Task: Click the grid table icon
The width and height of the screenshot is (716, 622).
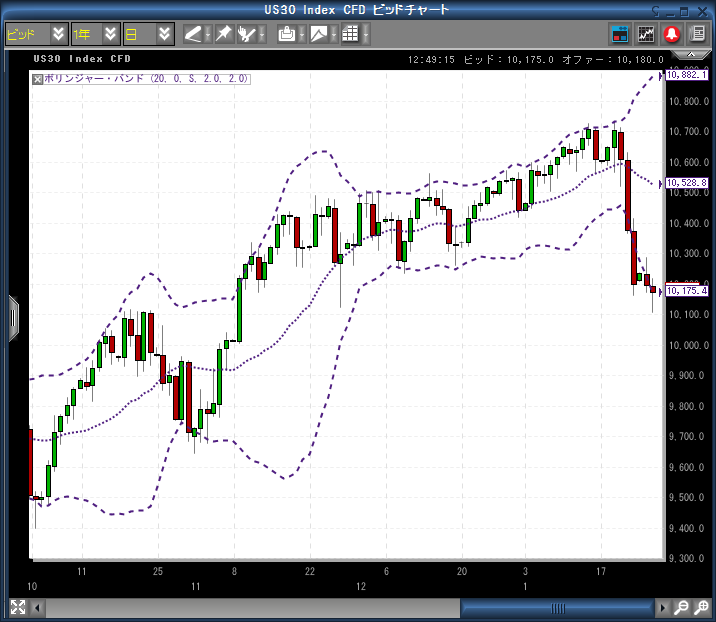Action: [x=350, y=34]
